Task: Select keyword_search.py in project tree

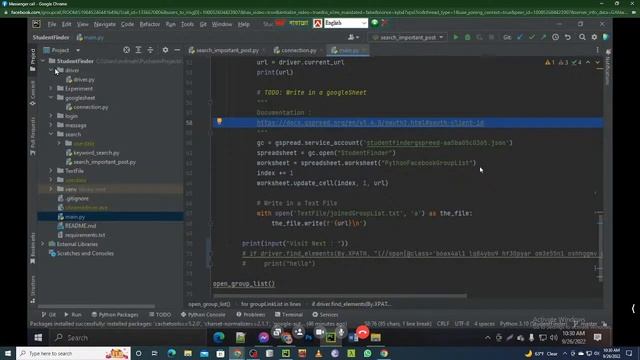Action: (x=96, y=153)
